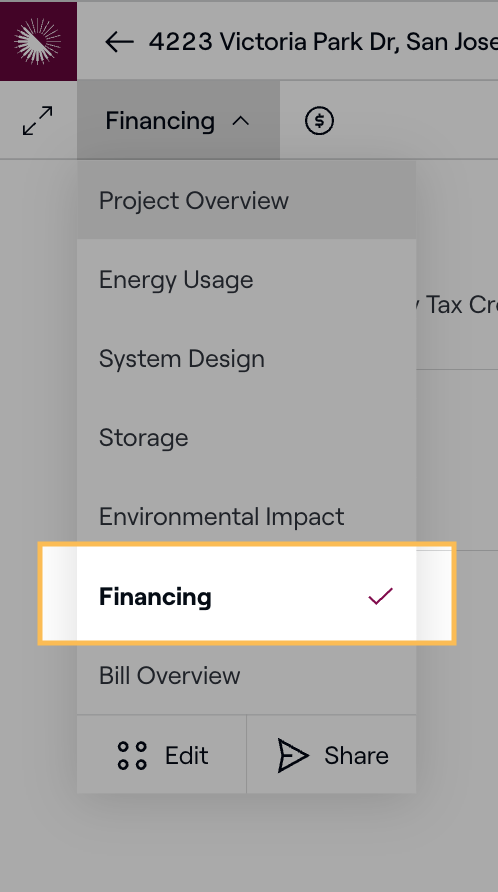Image resolution: width=498 pixels, height=892 pixels.
Task: Choose Storage in the dropdown list
Action: tap(246, 437)
